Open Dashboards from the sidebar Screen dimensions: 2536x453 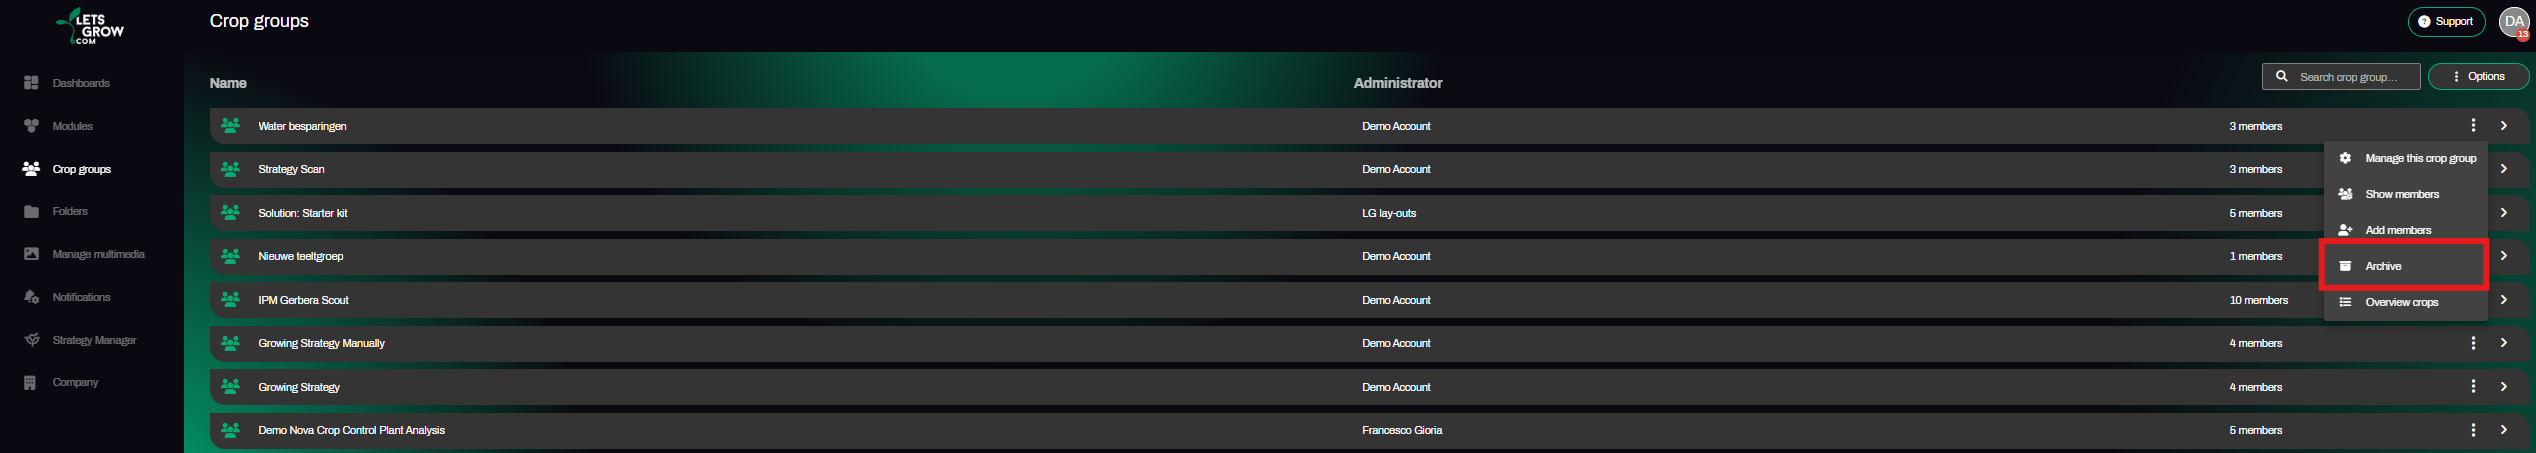tap(66, 83)
